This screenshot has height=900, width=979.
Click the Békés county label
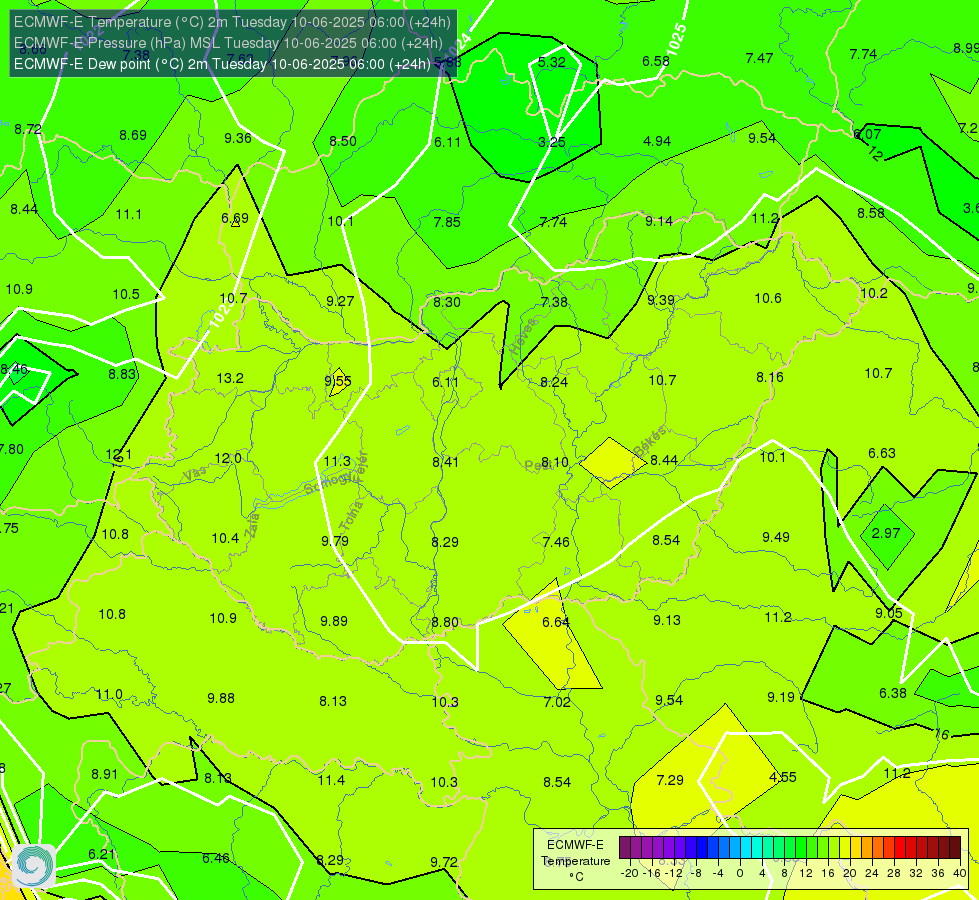(649, 442)
